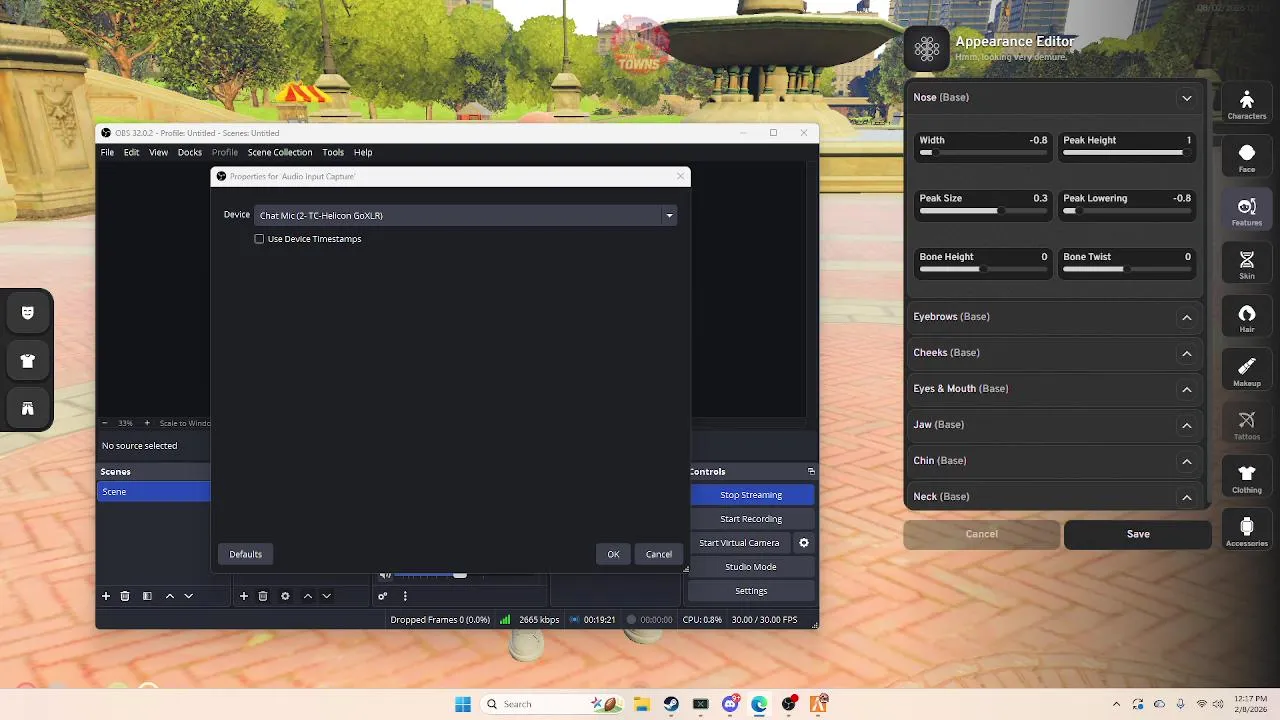Open OBS Studio icon on taskbar

(x=789, y=704)
